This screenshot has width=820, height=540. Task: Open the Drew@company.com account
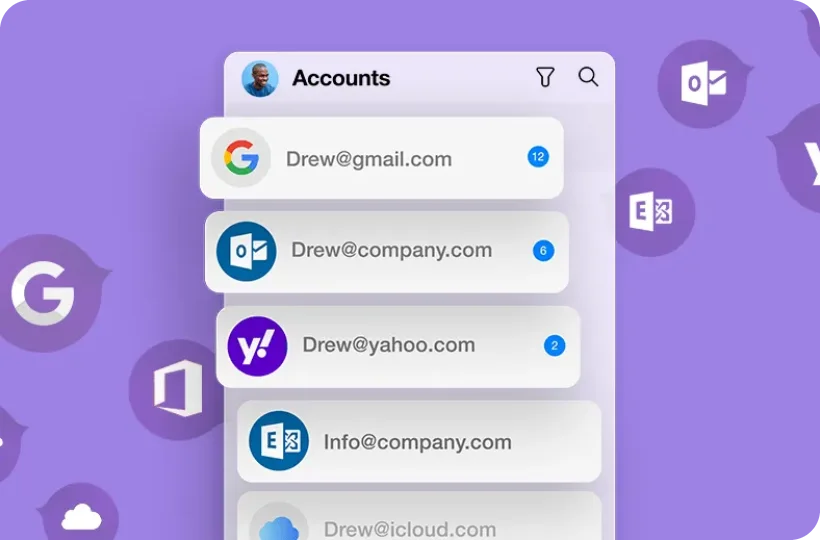pos(387,252)
